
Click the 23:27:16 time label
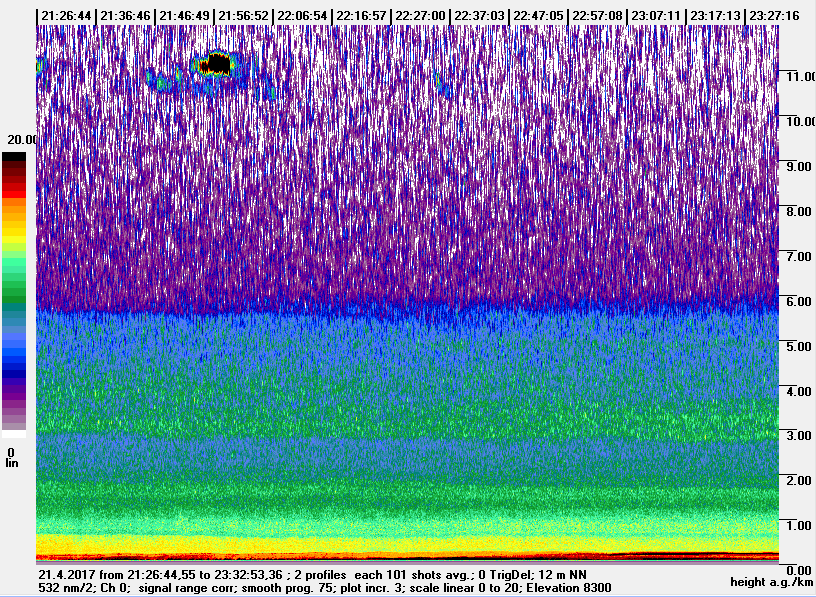coord(774,16)
